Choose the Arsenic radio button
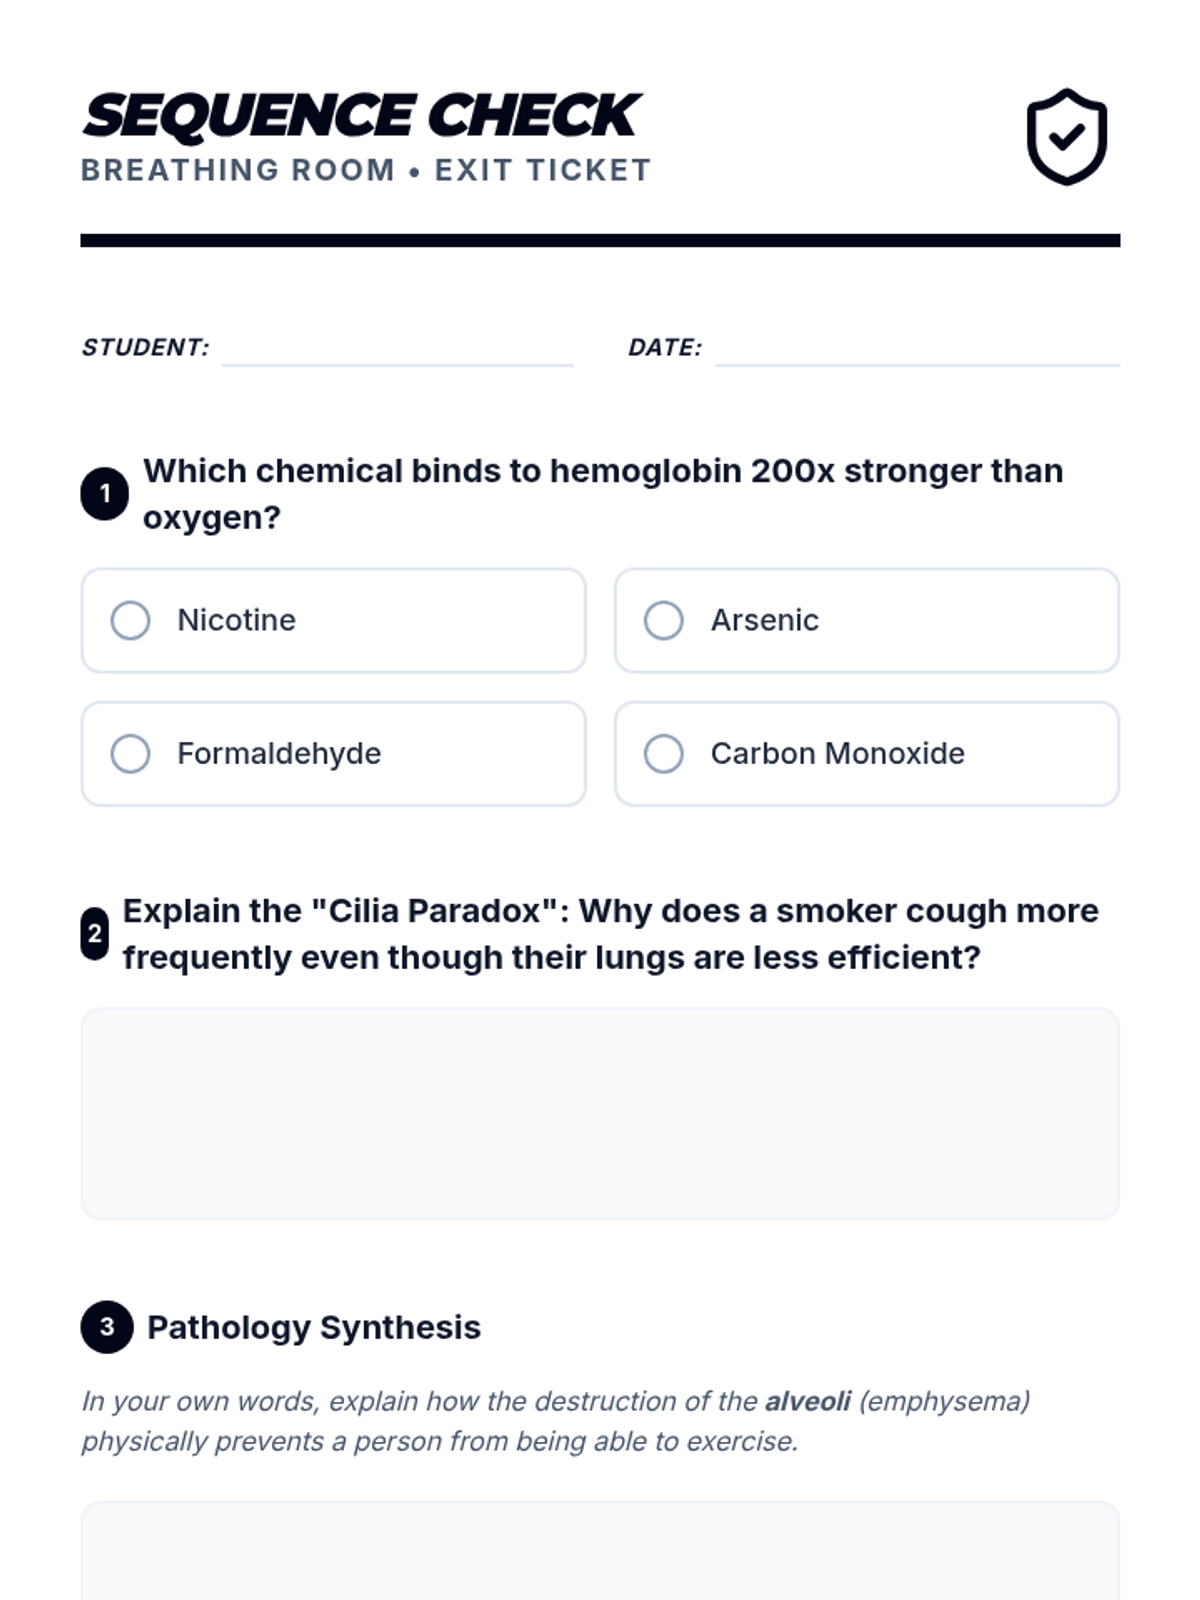 664,620
